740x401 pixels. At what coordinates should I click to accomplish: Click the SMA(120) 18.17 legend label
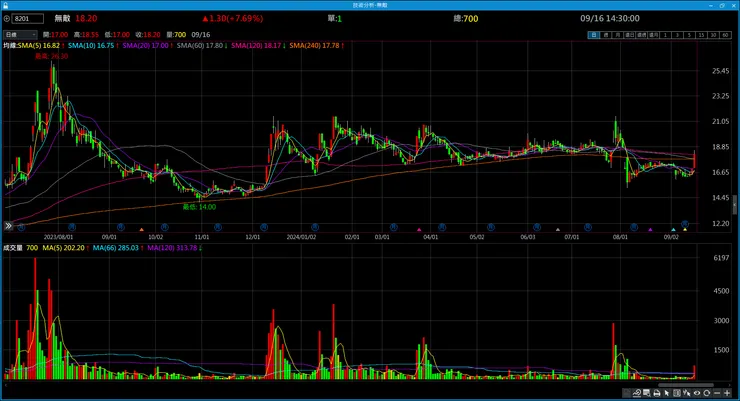(x=256, y=46)
